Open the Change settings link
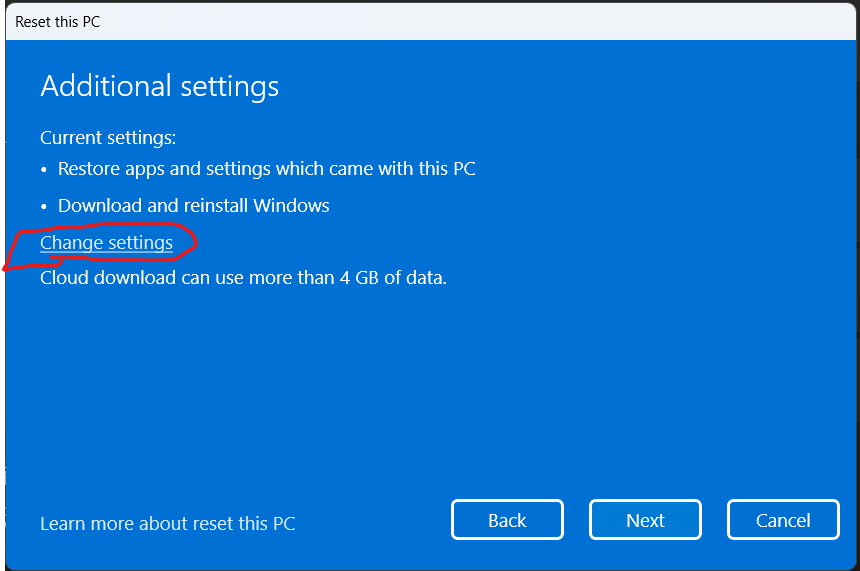This screenshot has height=571, width=860. pos(106,243)
